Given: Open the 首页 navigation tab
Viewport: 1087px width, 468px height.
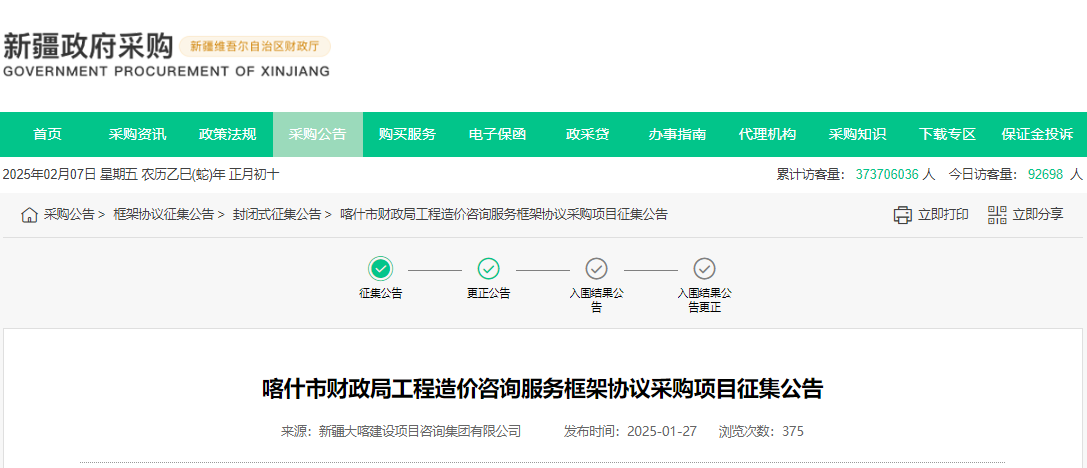Looking at the screenshot, I should point(47,134).
